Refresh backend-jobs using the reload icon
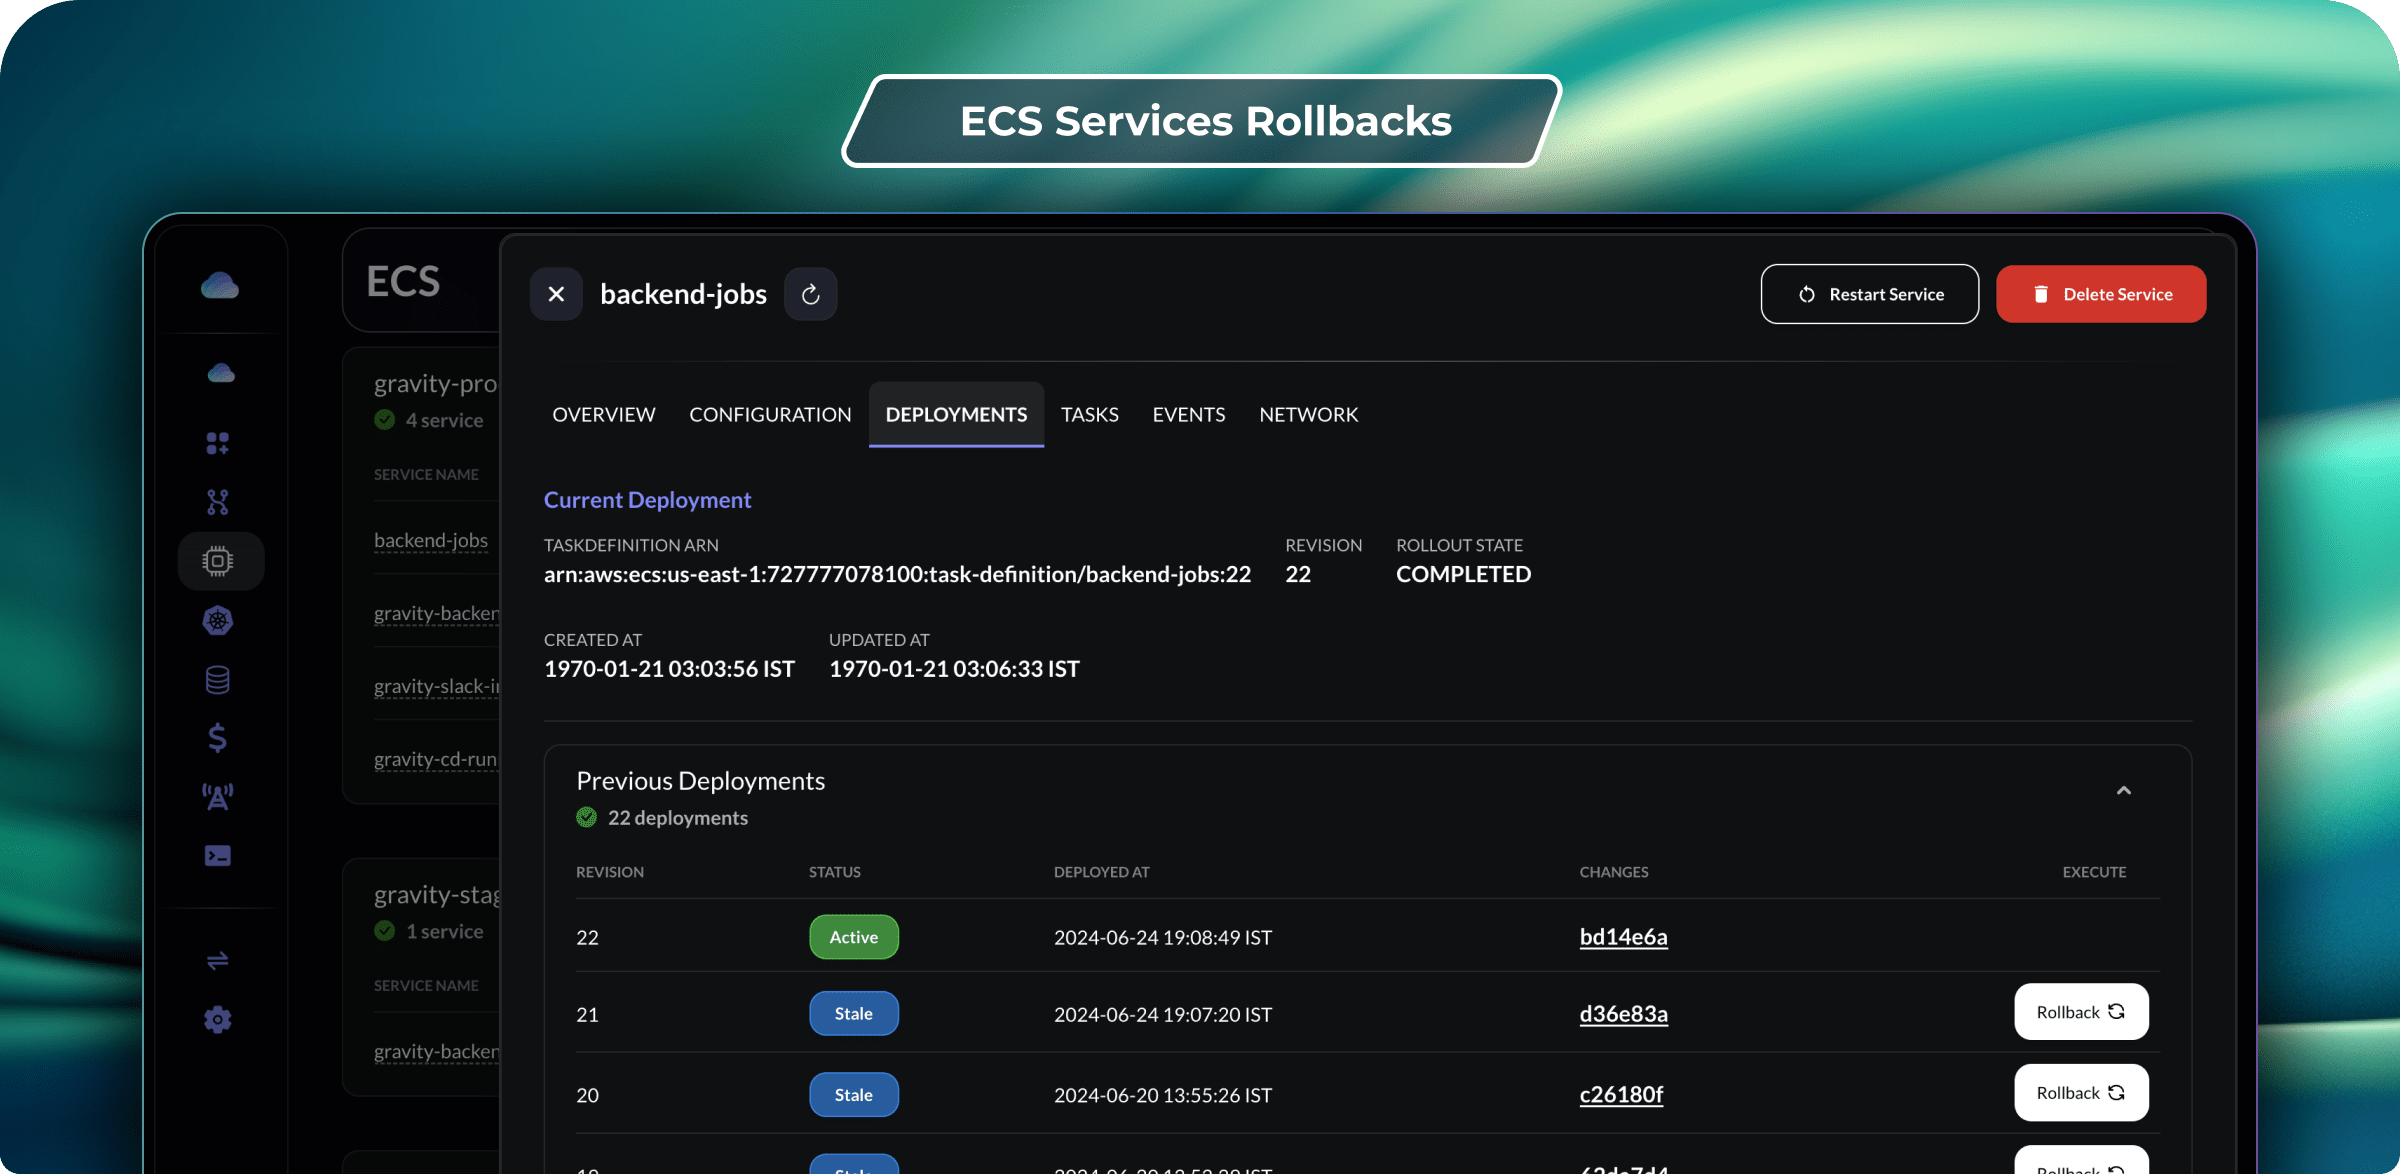Image resolution: width=2400 pixels, height=1174 pixels. point(811,293)
